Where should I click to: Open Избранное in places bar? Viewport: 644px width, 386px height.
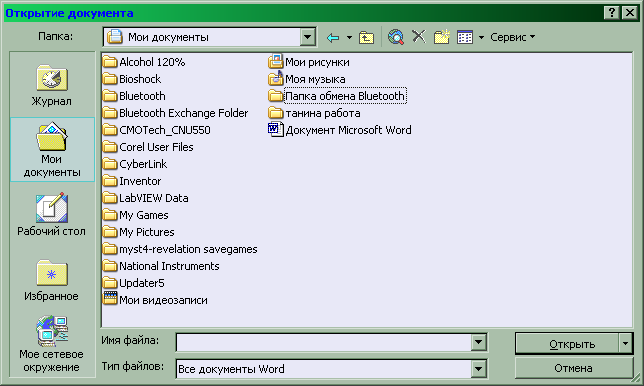pos(51,280)
